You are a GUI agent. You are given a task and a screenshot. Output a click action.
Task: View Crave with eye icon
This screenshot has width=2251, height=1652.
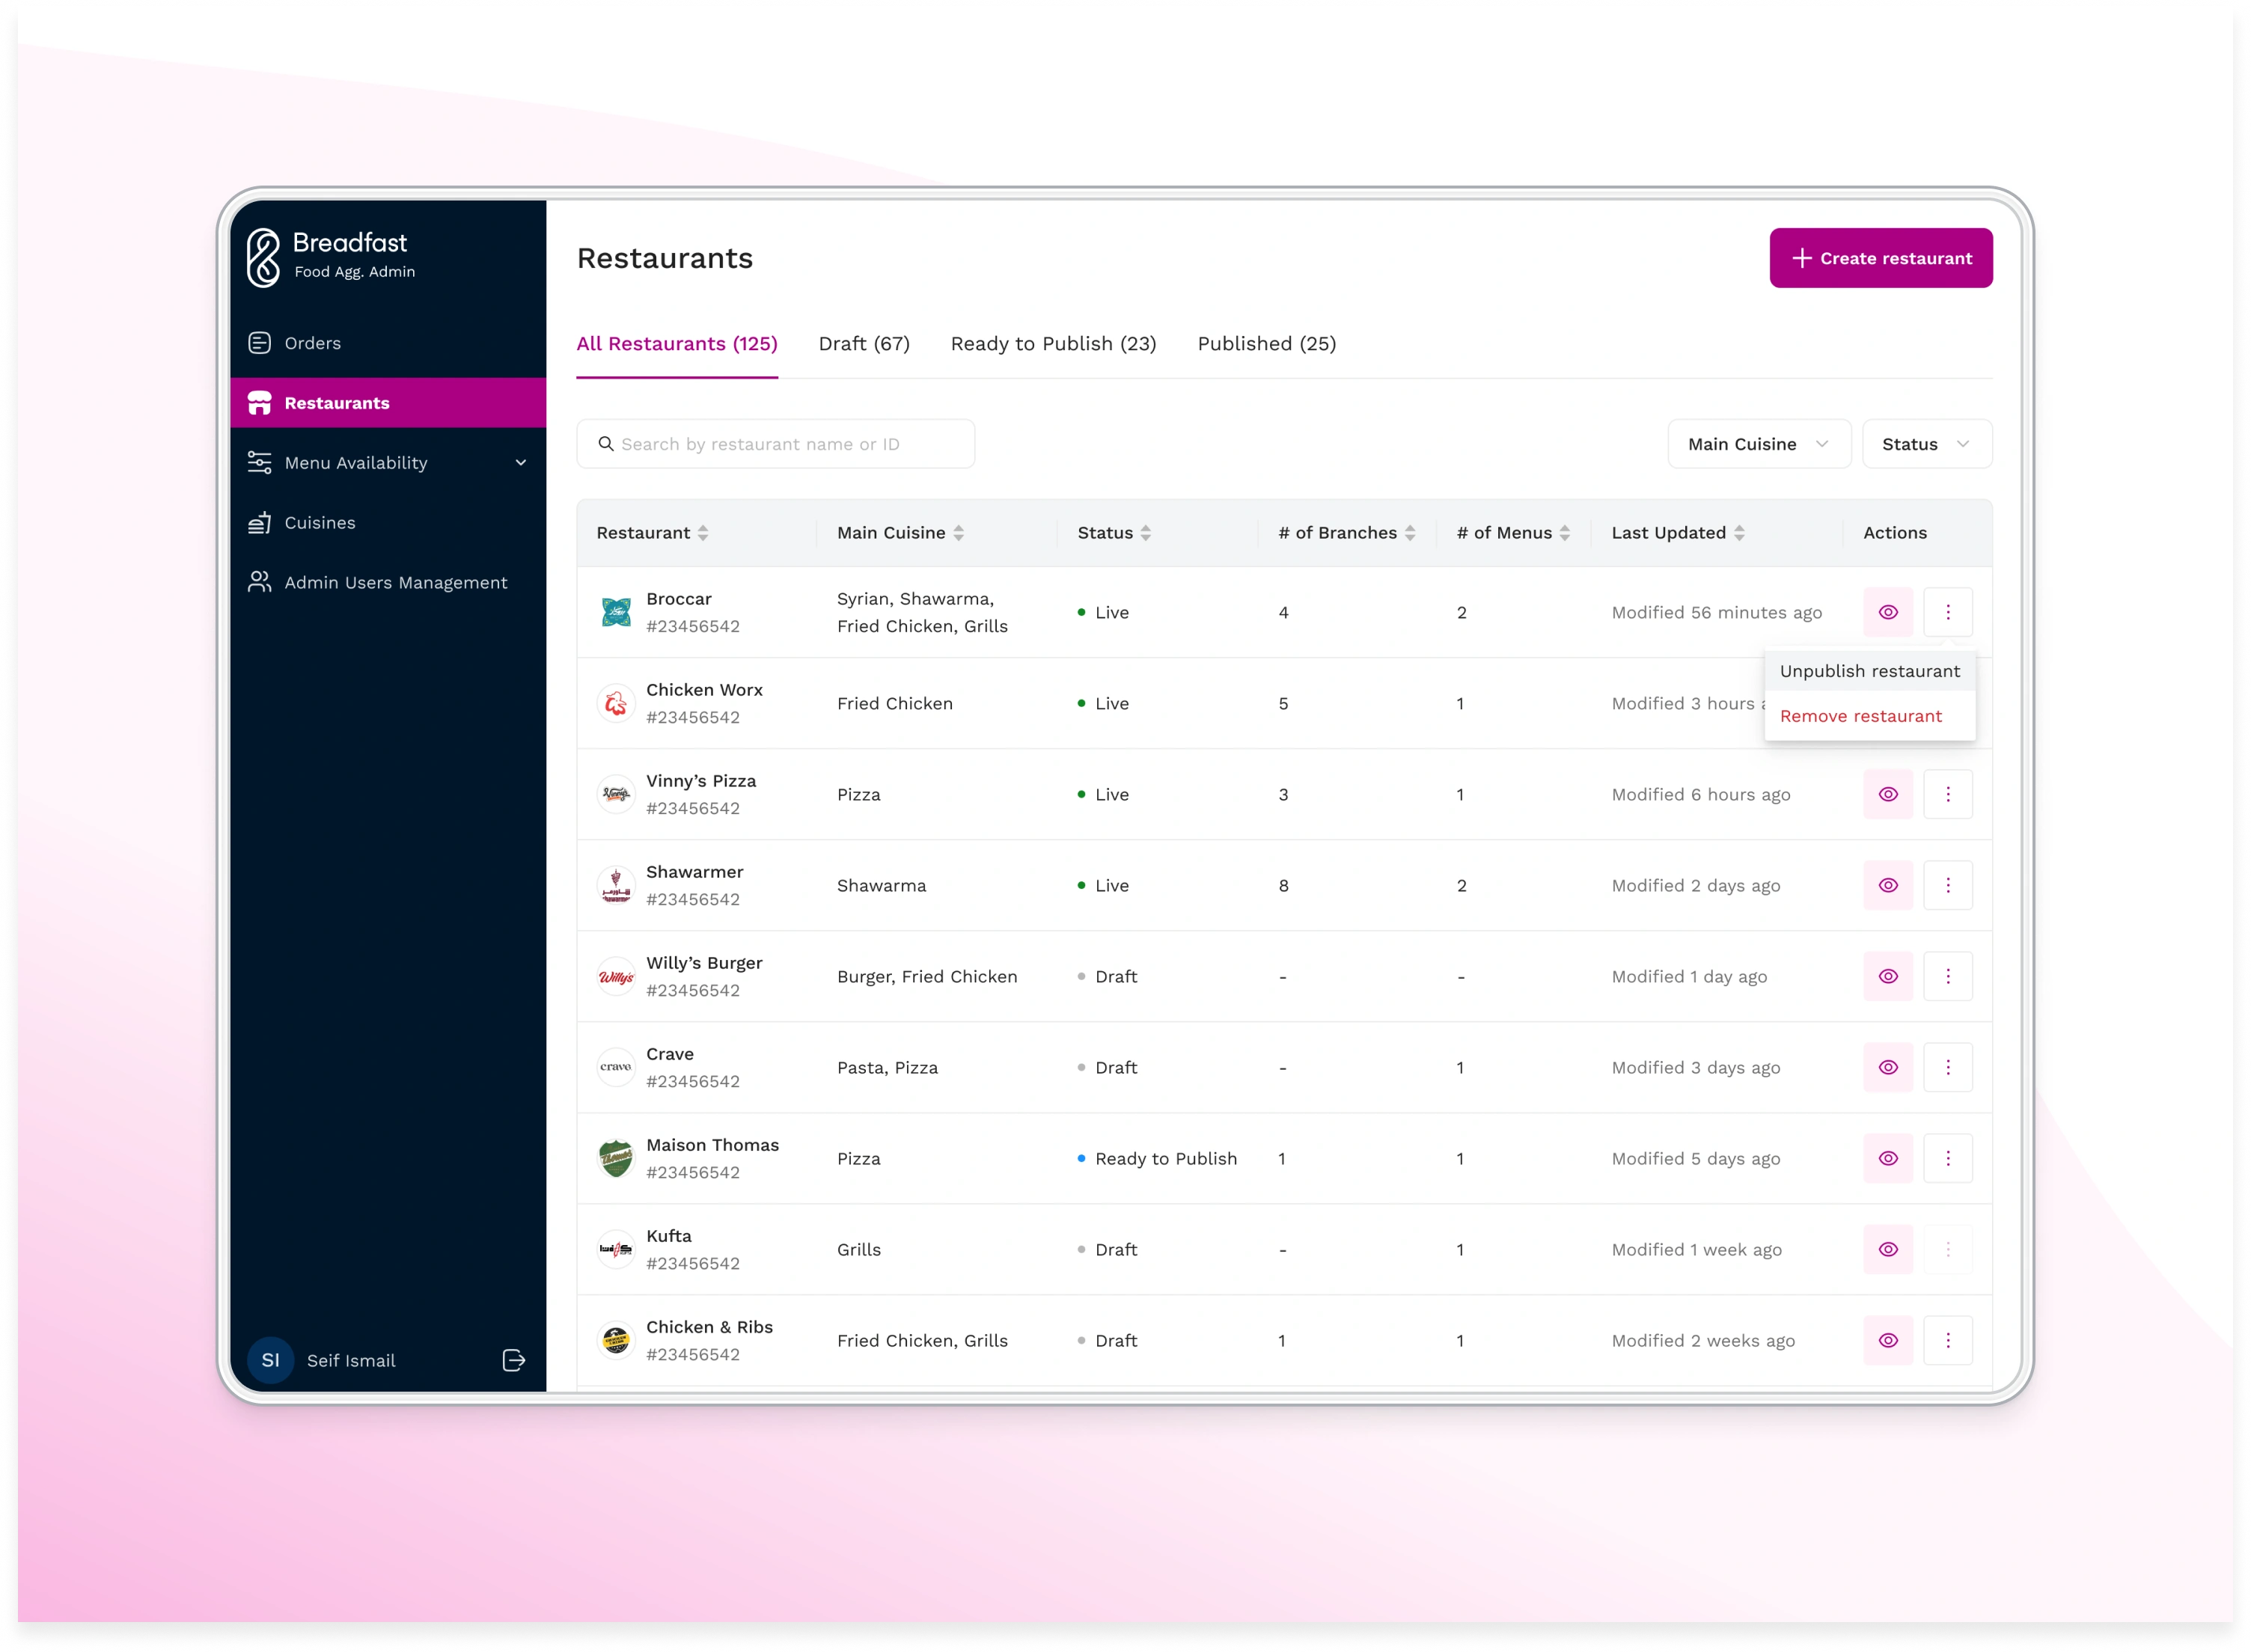tap(1888, 1067)
